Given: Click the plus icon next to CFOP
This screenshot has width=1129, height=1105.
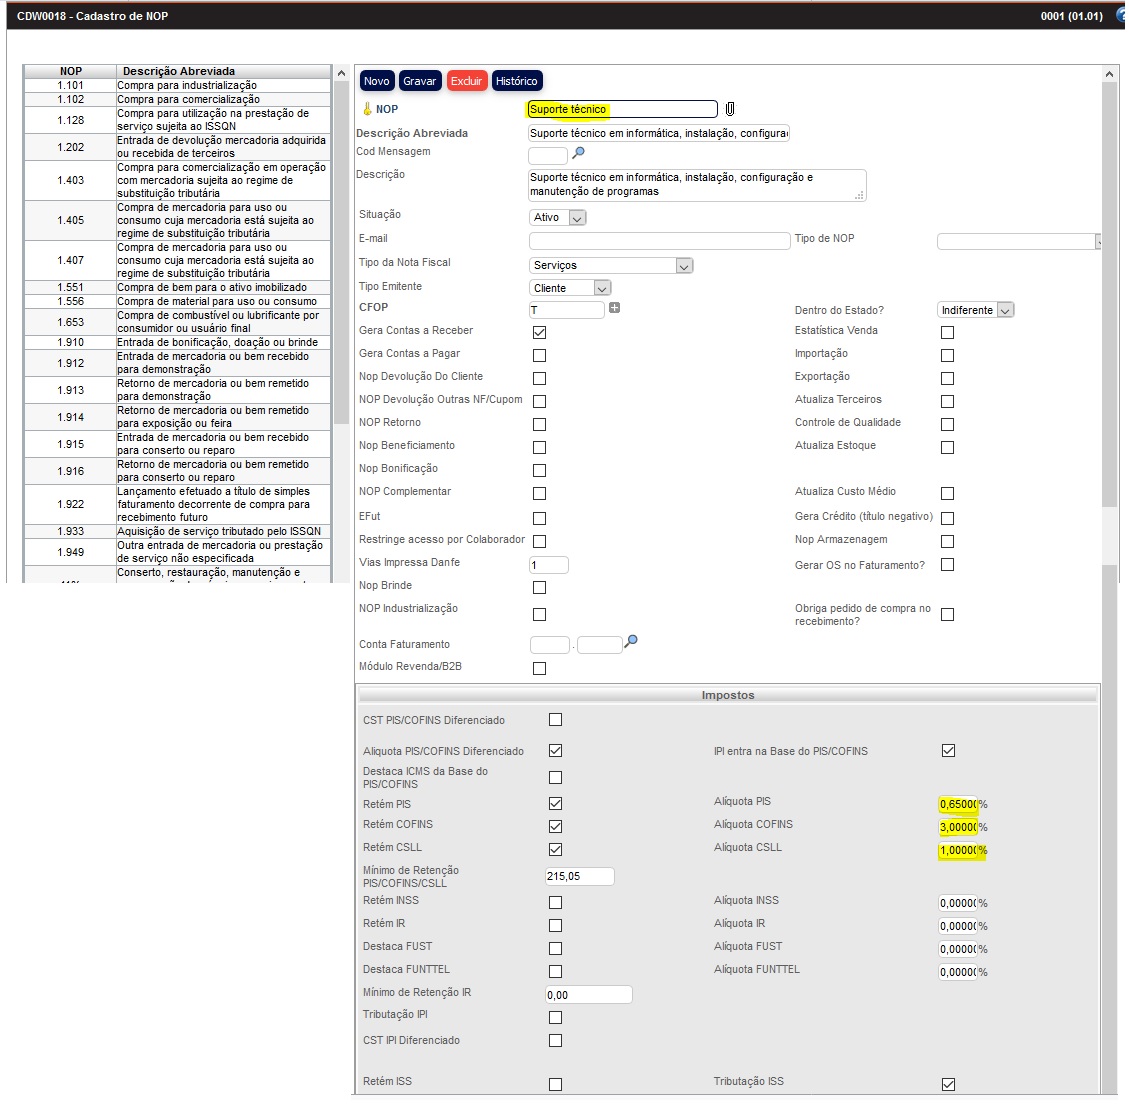Looking at the screenshot, I should (614, 308).
